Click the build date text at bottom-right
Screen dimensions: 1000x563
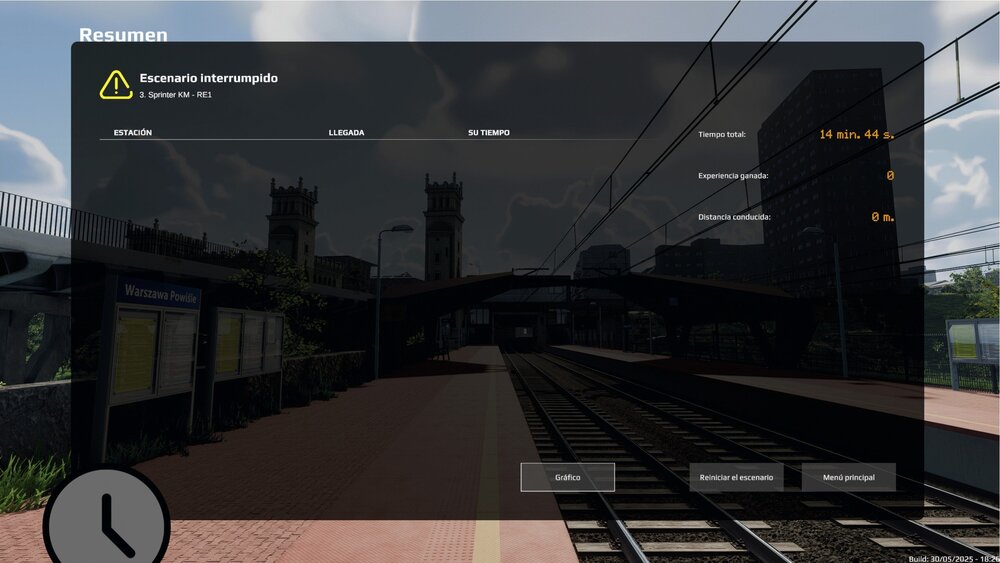(953, 558)
